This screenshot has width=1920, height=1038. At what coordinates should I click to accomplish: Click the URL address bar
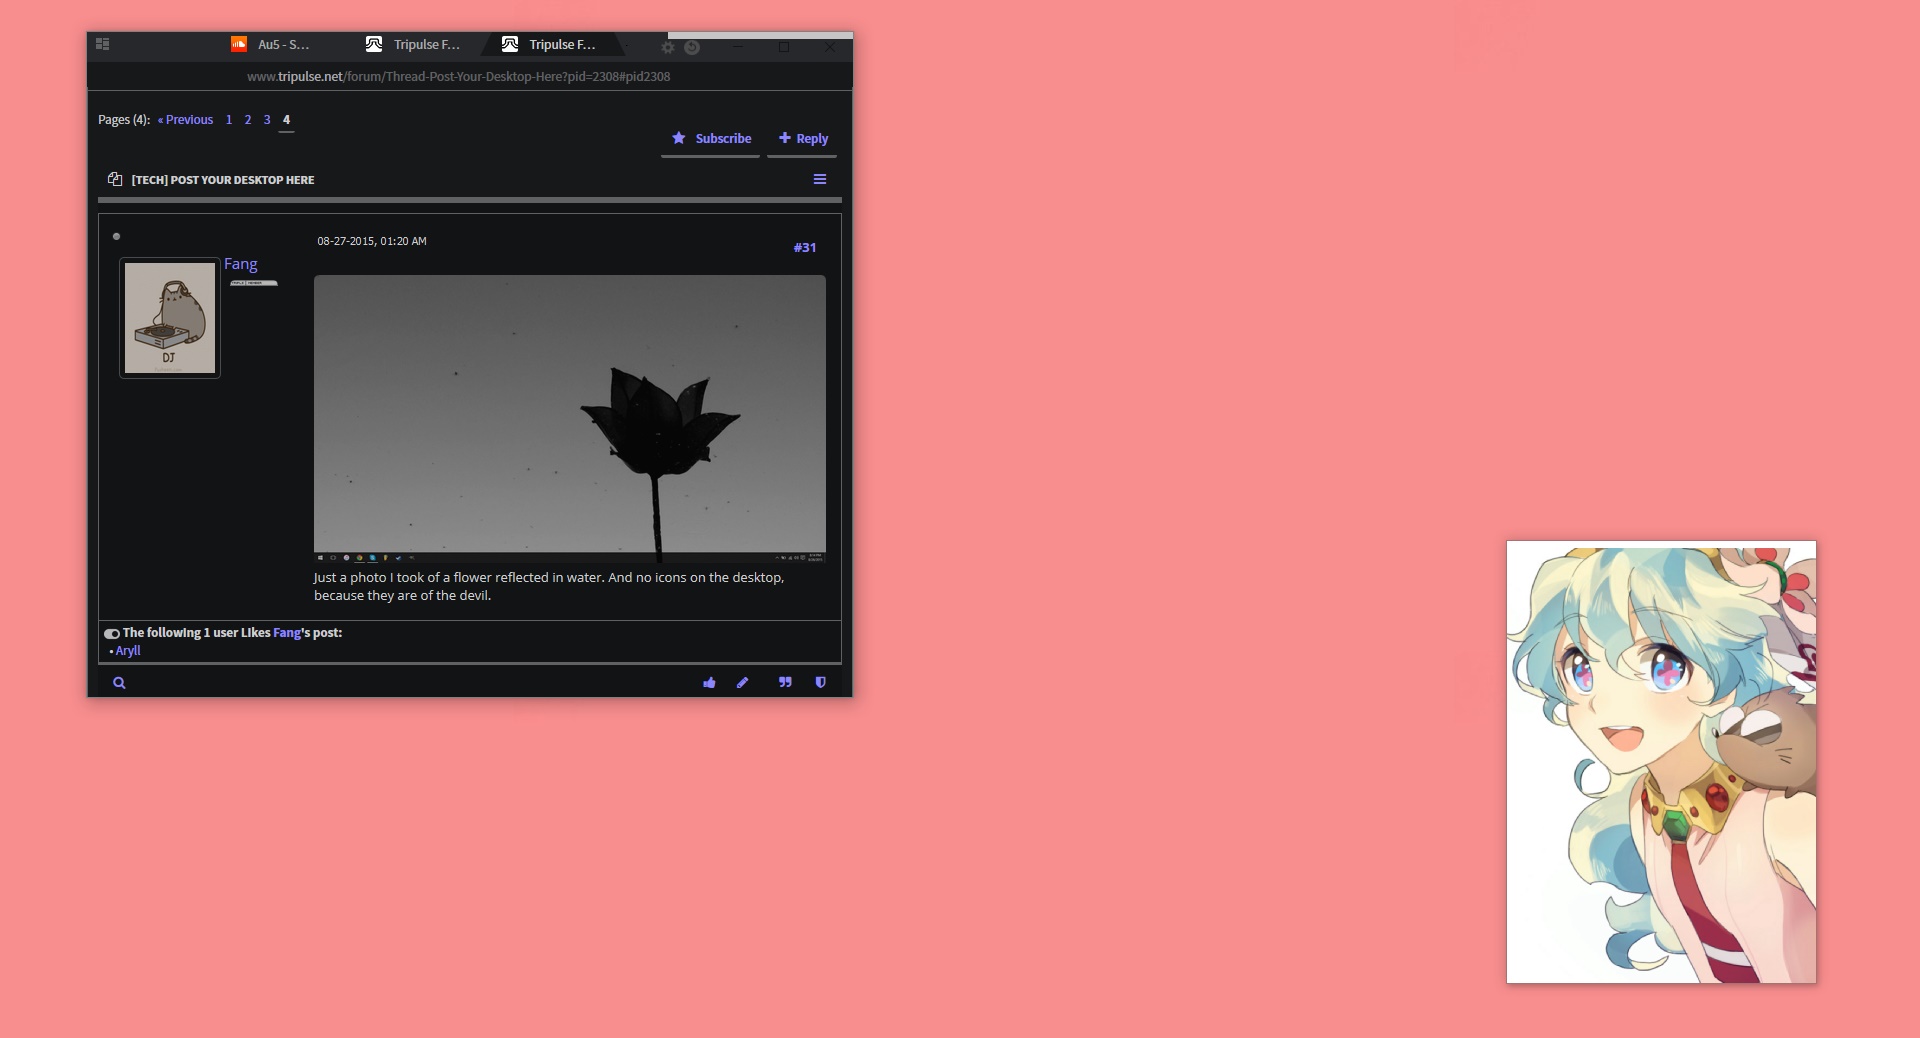pyautogui.click(x=459, y=77)
